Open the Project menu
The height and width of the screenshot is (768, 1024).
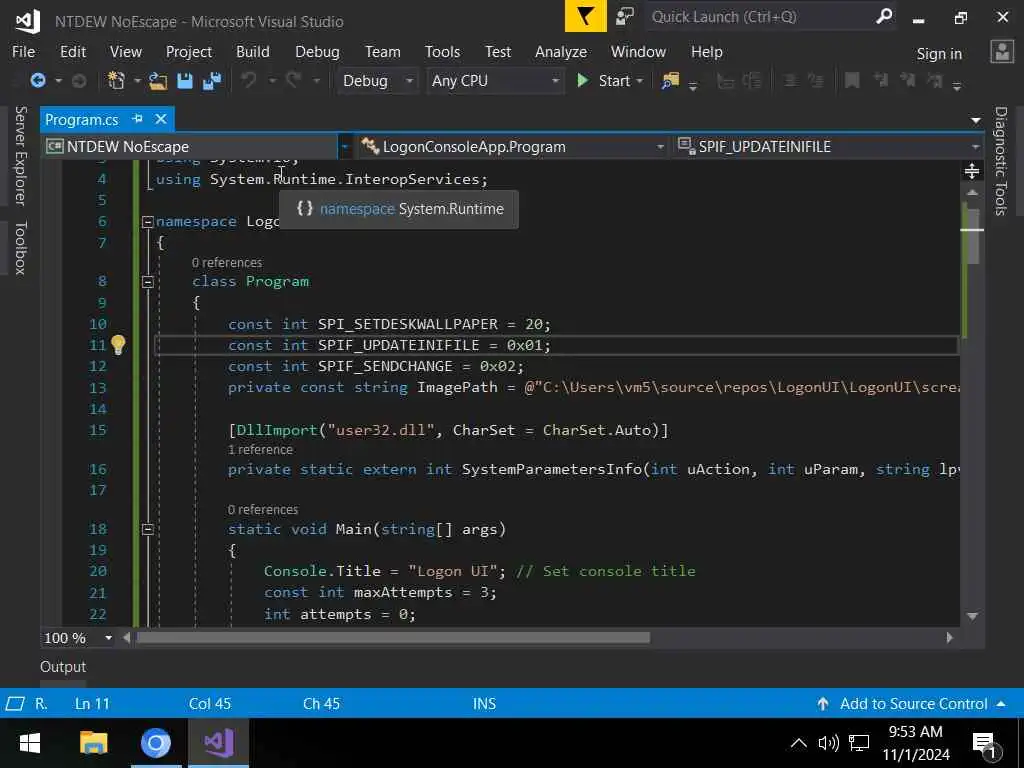tap(189, 52)
